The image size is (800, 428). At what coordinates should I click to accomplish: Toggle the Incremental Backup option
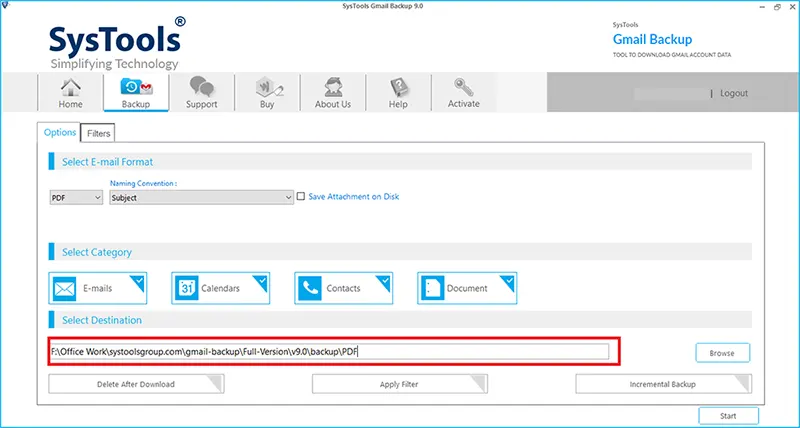tap(663, 384)
